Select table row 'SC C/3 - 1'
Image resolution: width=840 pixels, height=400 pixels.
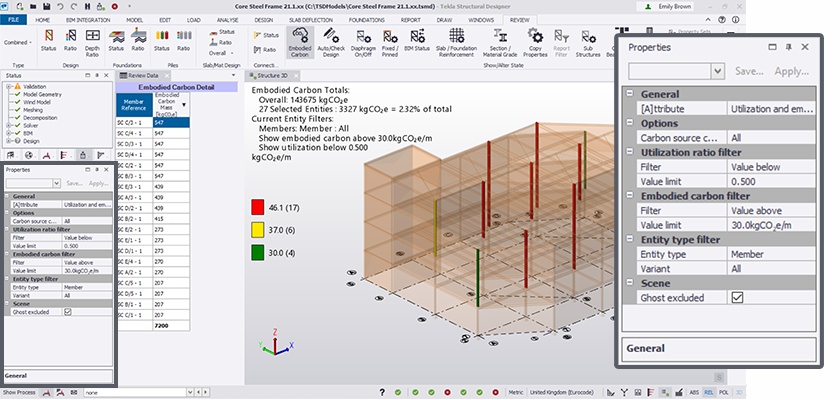[x=153, y=122]
